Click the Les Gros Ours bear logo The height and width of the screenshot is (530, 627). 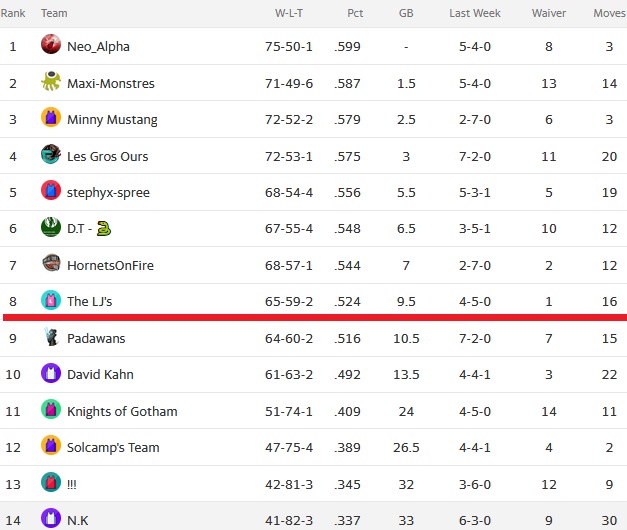tap(51, 154)
